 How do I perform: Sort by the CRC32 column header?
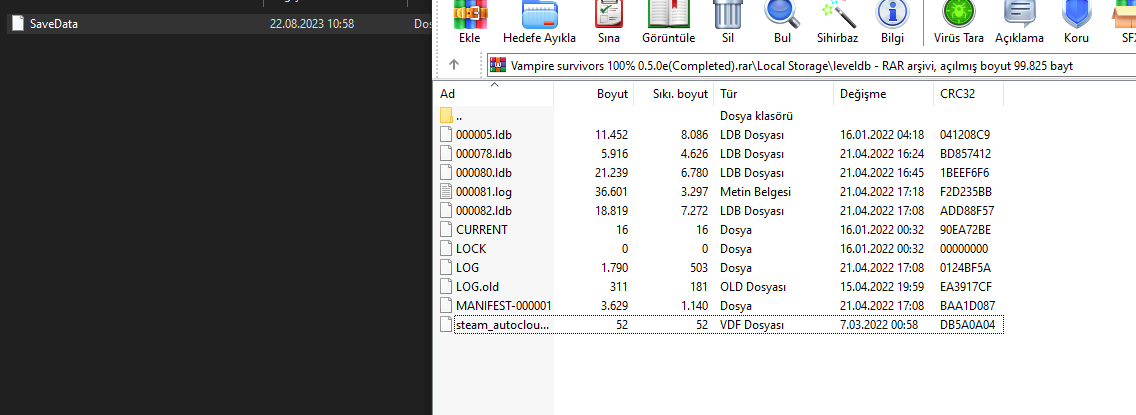click(969, 94)
